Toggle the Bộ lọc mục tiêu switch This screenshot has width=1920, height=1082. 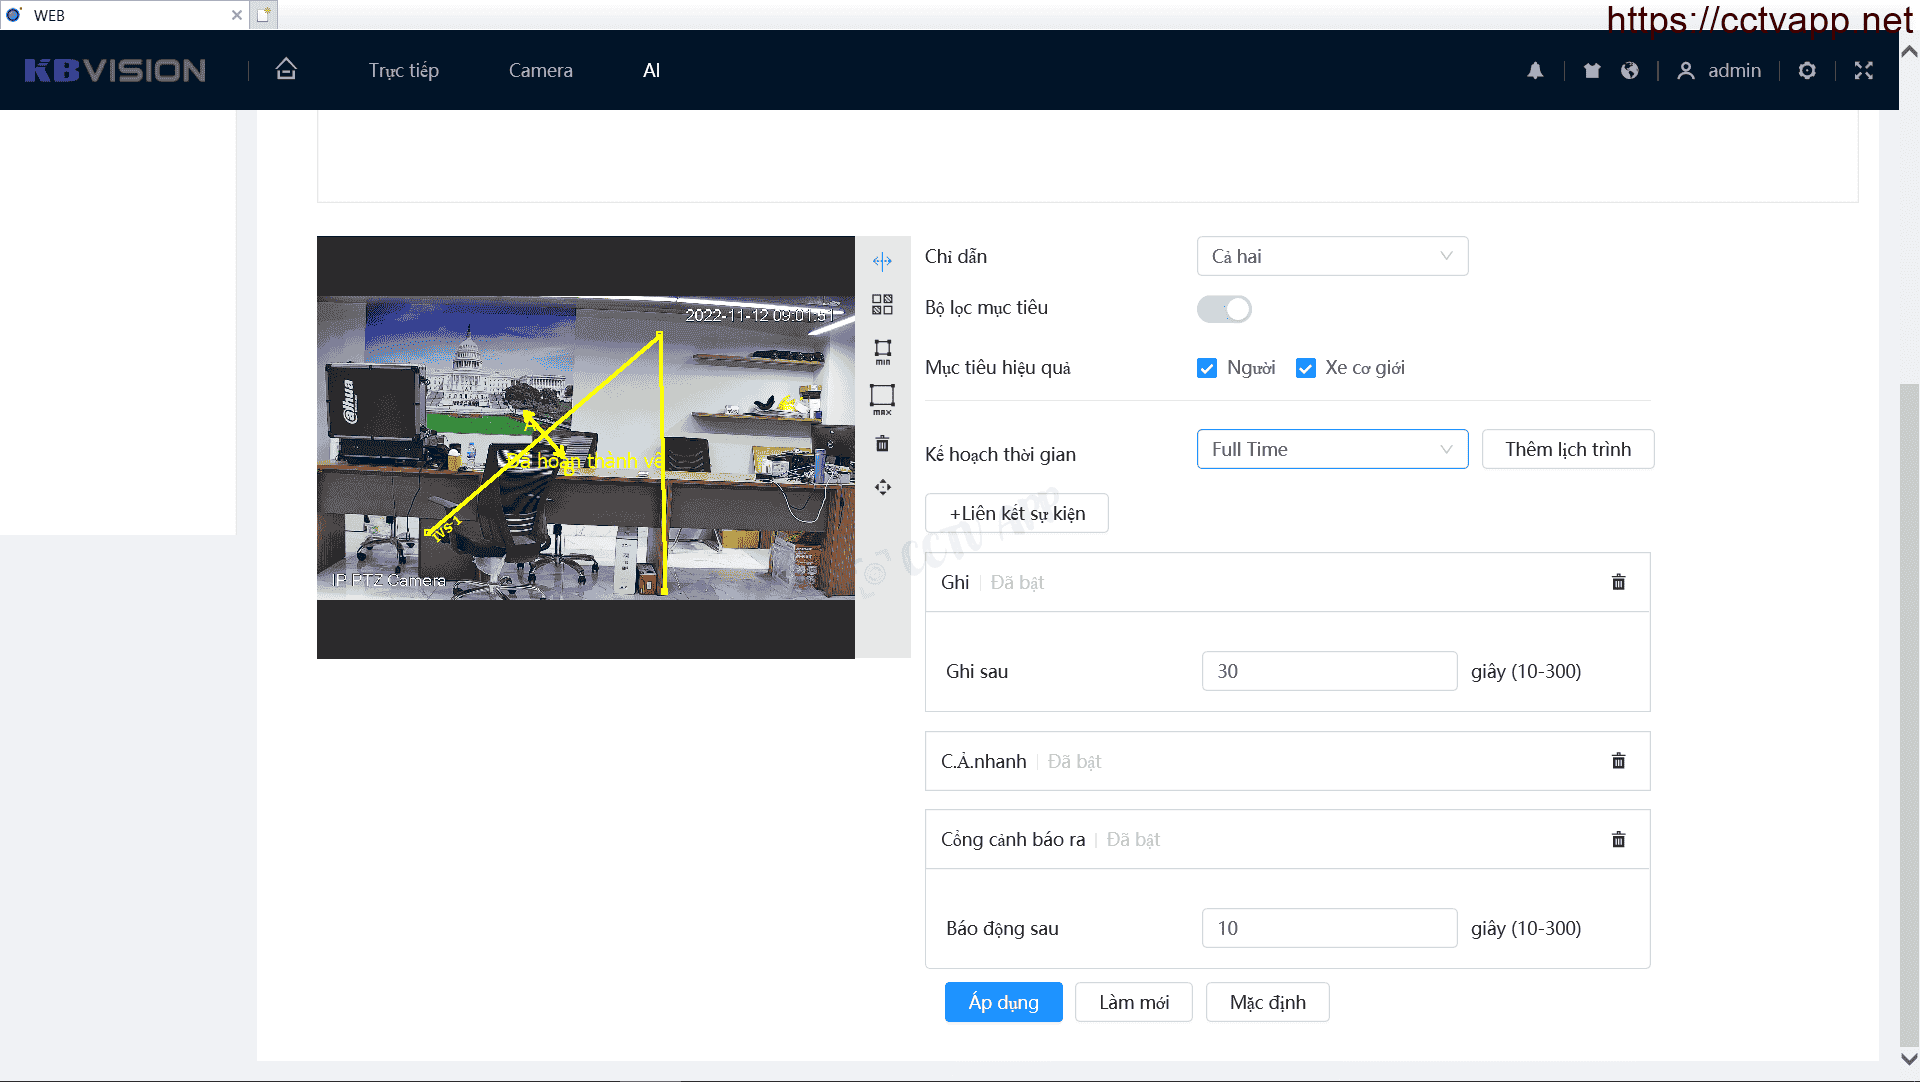click(x=1224, y=309)
